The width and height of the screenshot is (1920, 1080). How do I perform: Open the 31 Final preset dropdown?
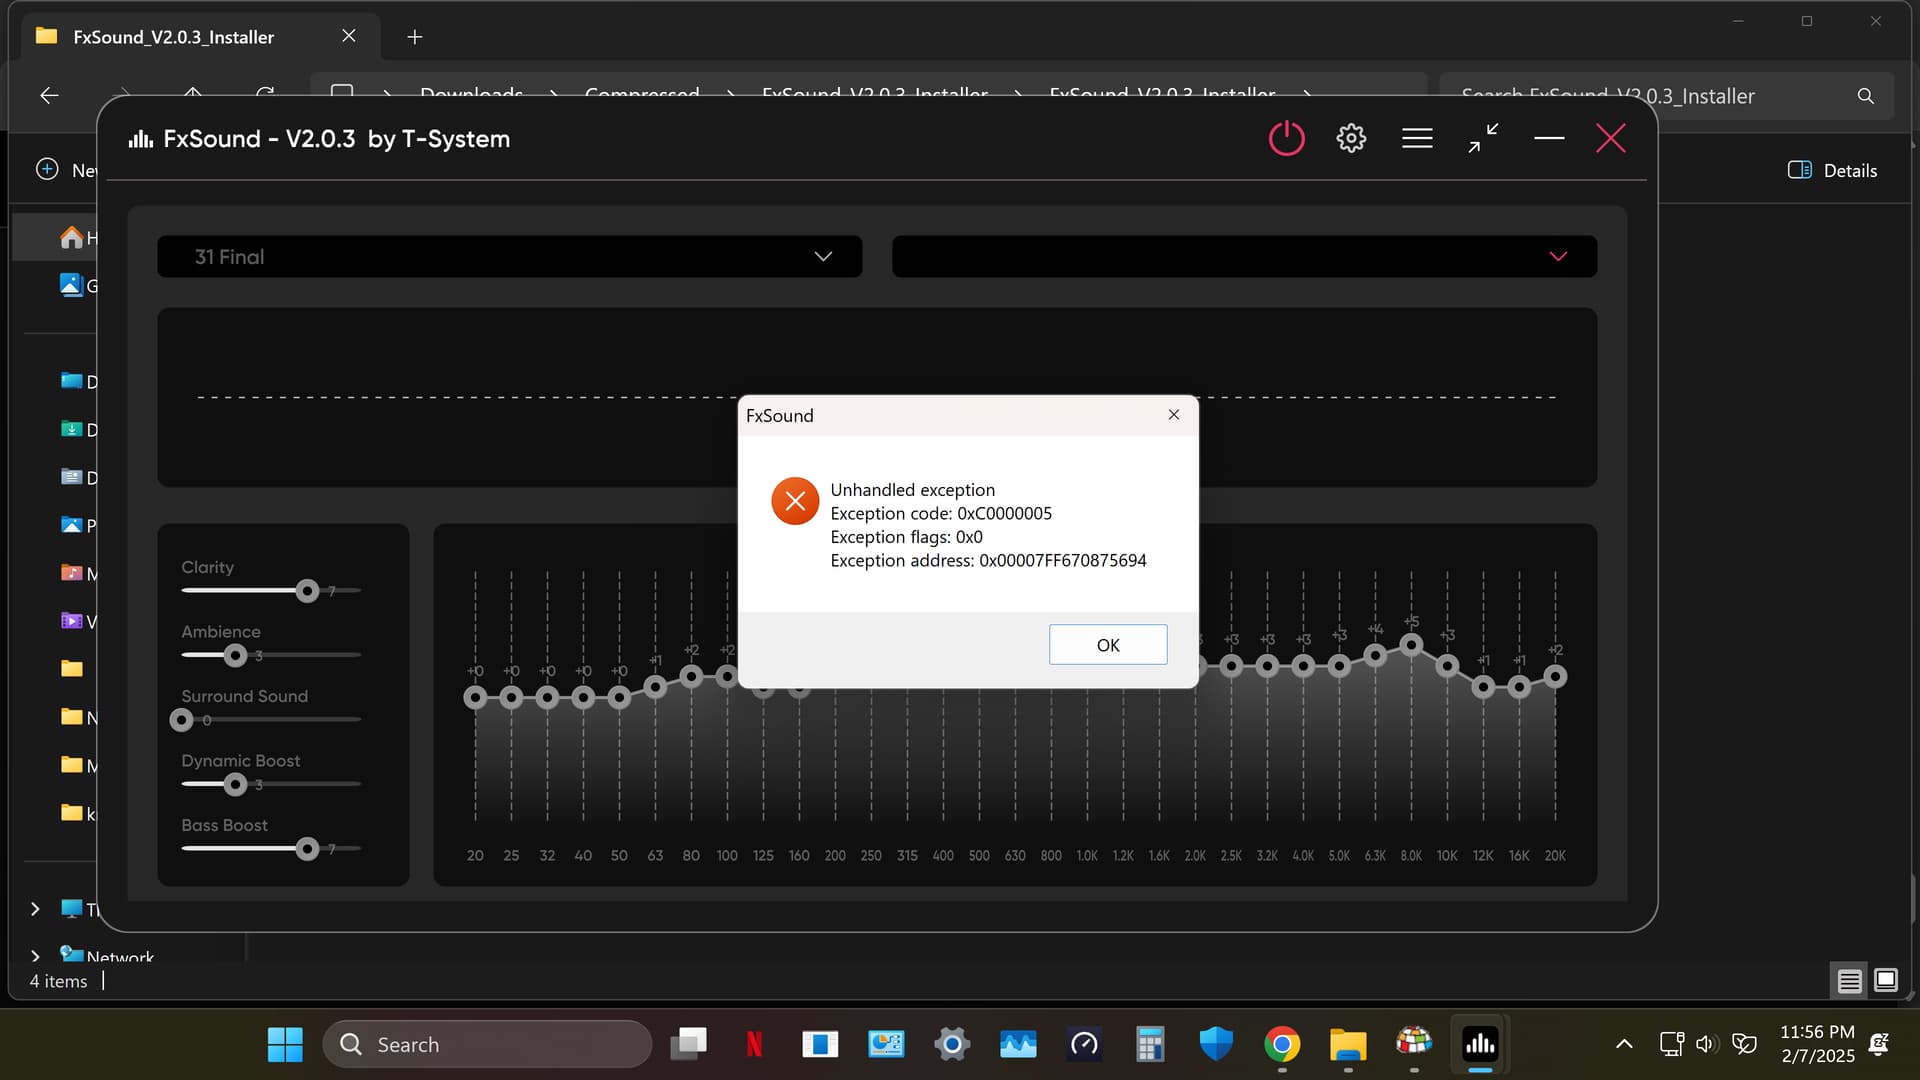(x=509, y=256)
